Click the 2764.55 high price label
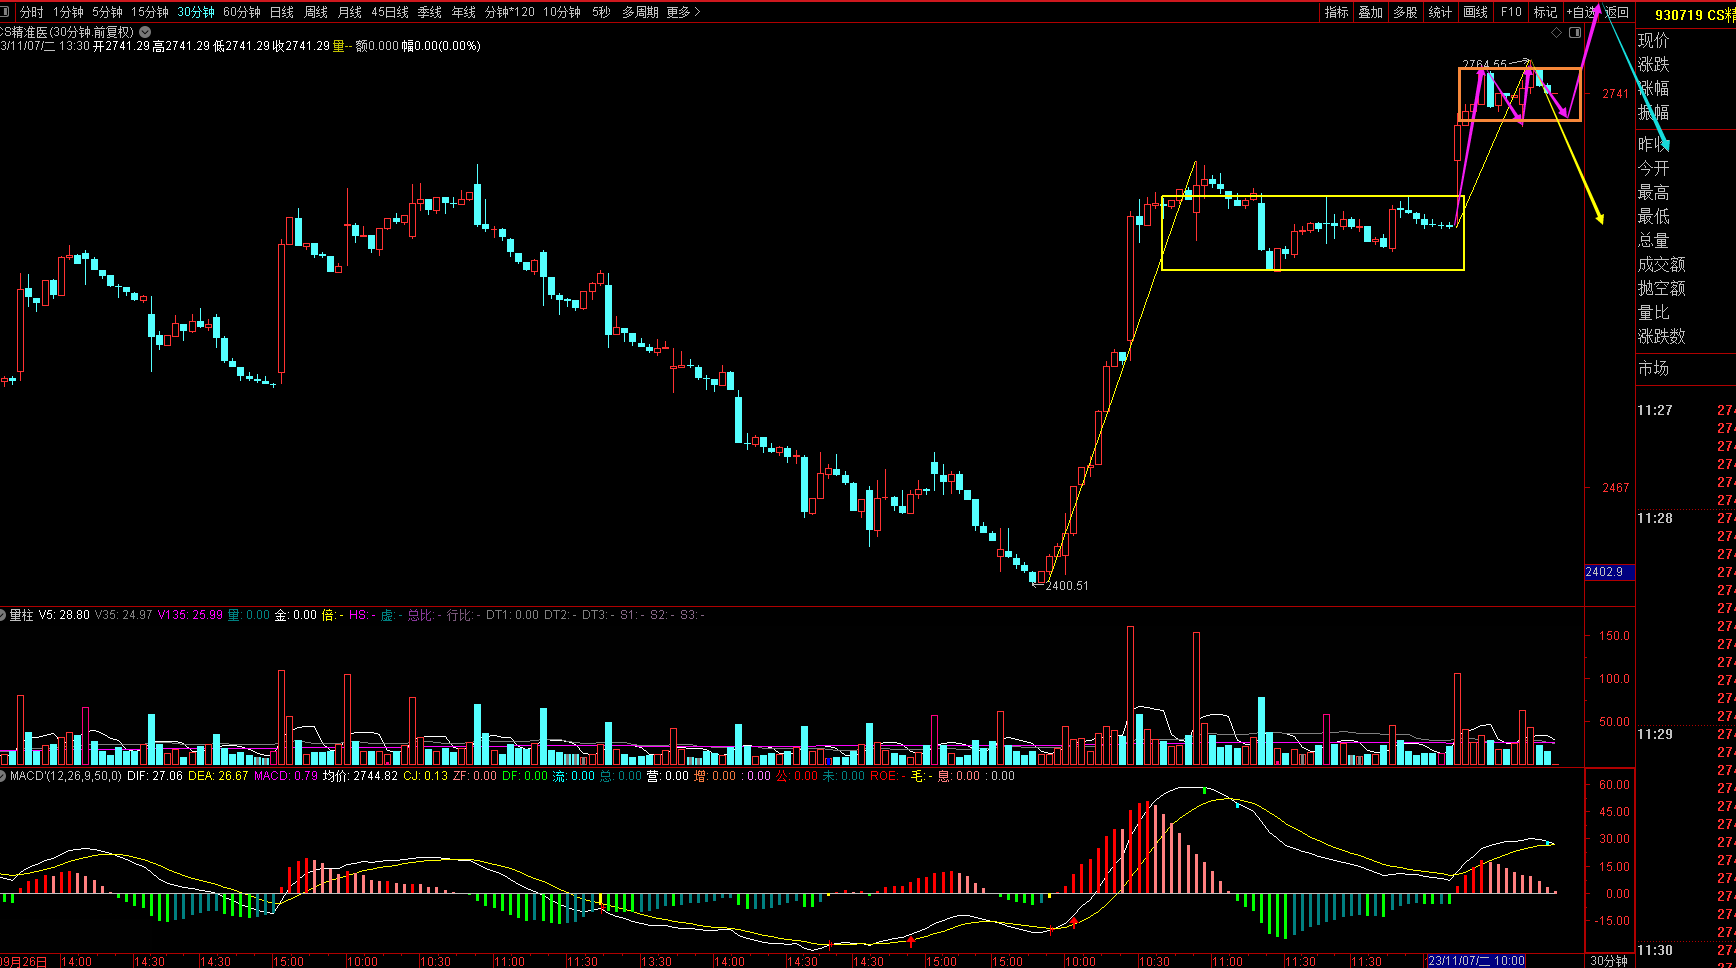The image size is (1736, 968). [1484, 64]
